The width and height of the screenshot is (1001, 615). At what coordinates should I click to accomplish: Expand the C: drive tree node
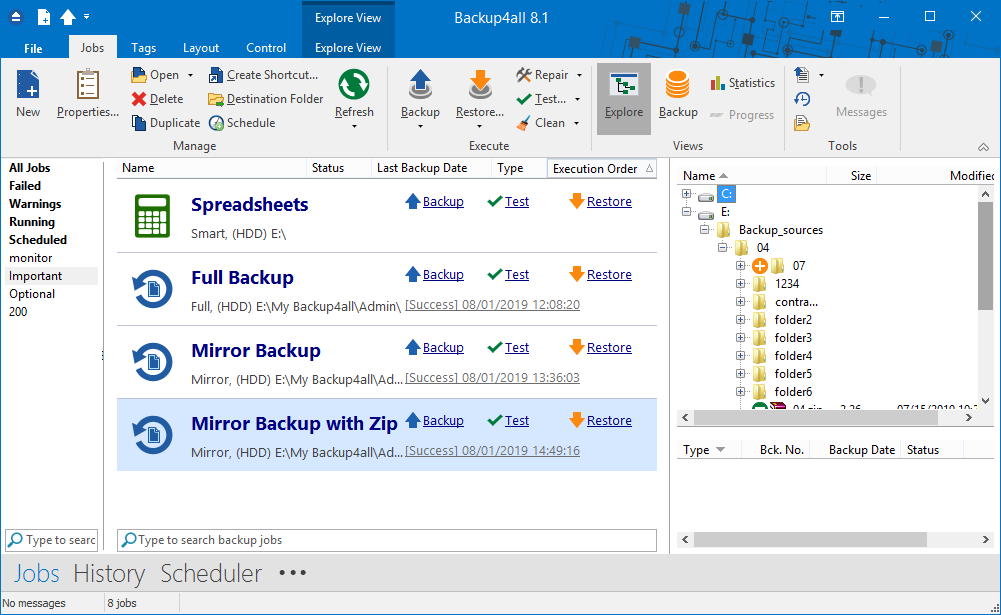687,194
